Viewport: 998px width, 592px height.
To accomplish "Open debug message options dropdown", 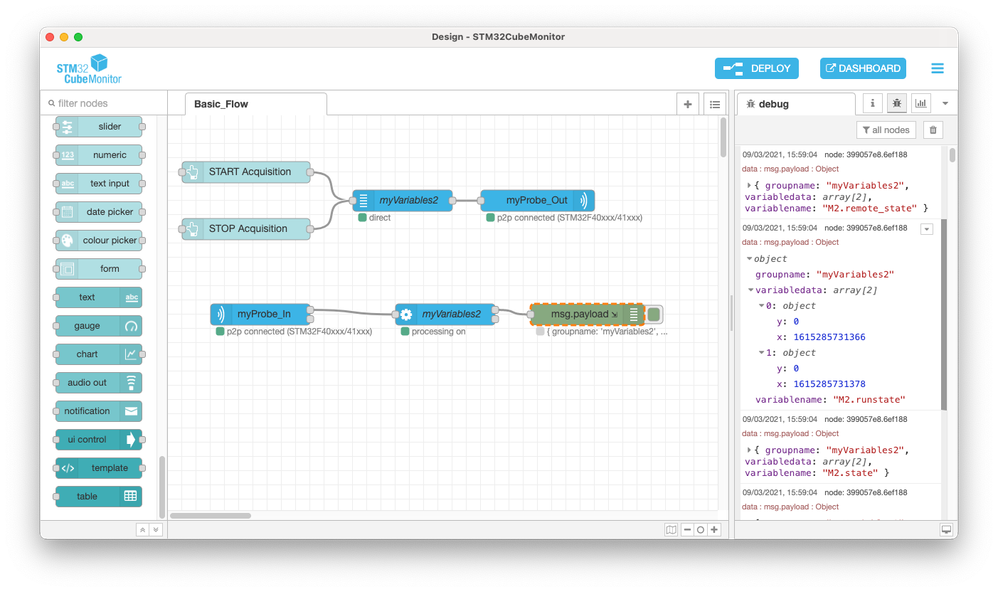I will [x=927, y=229].
